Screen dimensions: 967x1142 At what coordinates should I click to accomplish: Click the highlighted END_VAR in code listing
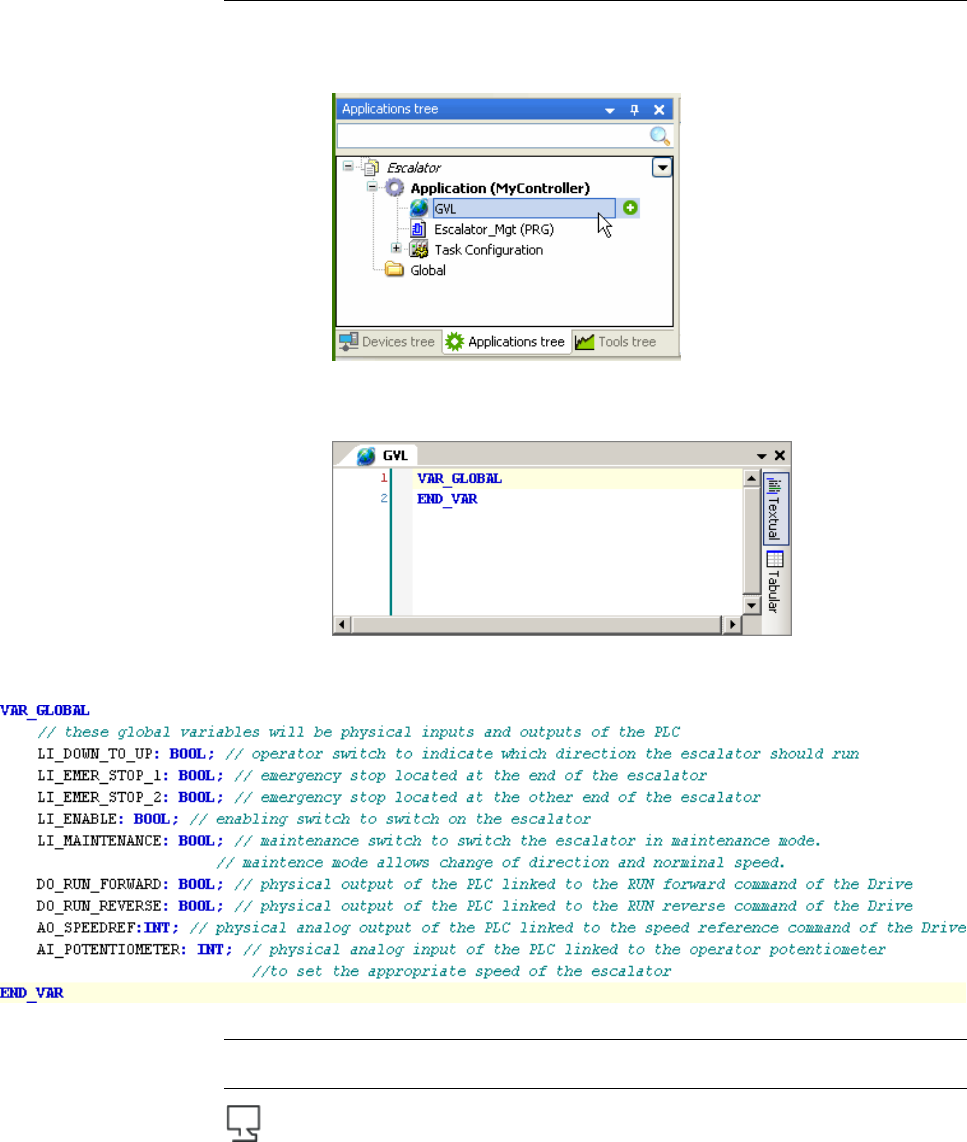[32, 993]
